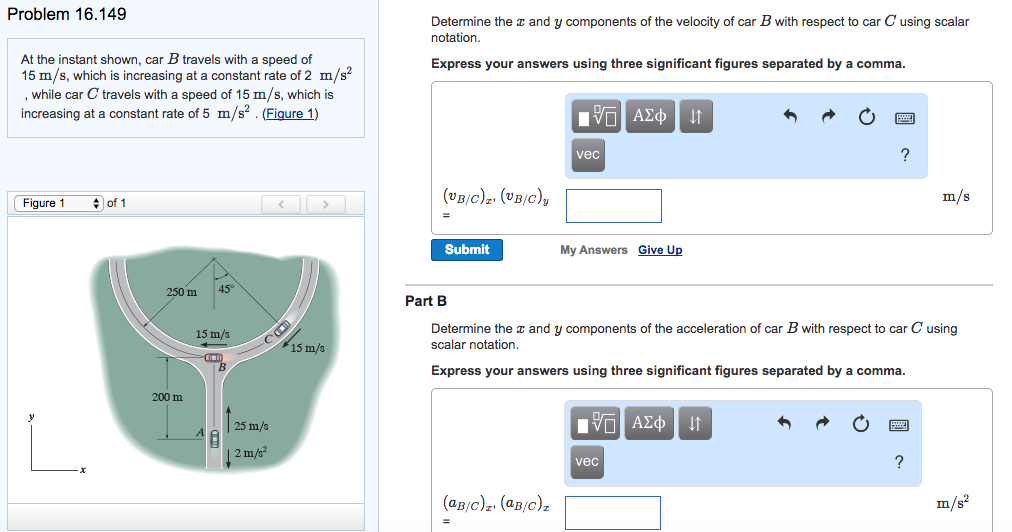This screenshot has width=1012, height=532.
Task: Click the Part B heading
Action: tap(426, 301)
